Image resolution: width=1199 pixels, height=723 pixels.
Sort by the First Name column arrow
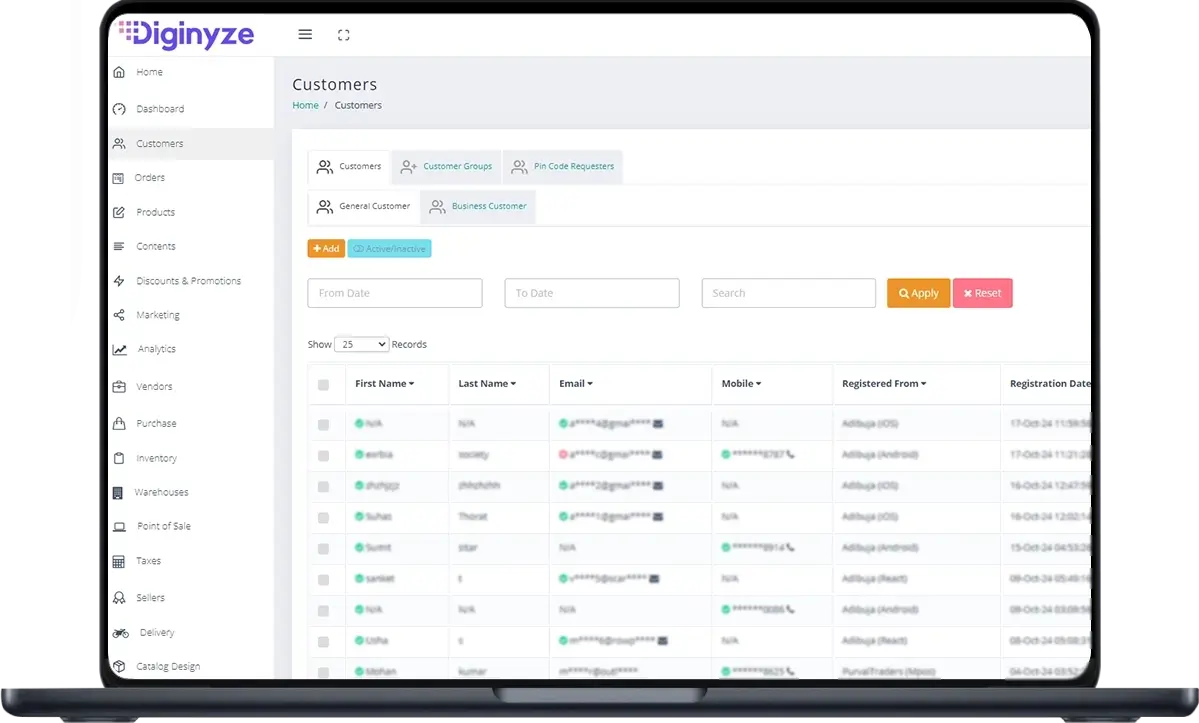[x=411, y=384]
